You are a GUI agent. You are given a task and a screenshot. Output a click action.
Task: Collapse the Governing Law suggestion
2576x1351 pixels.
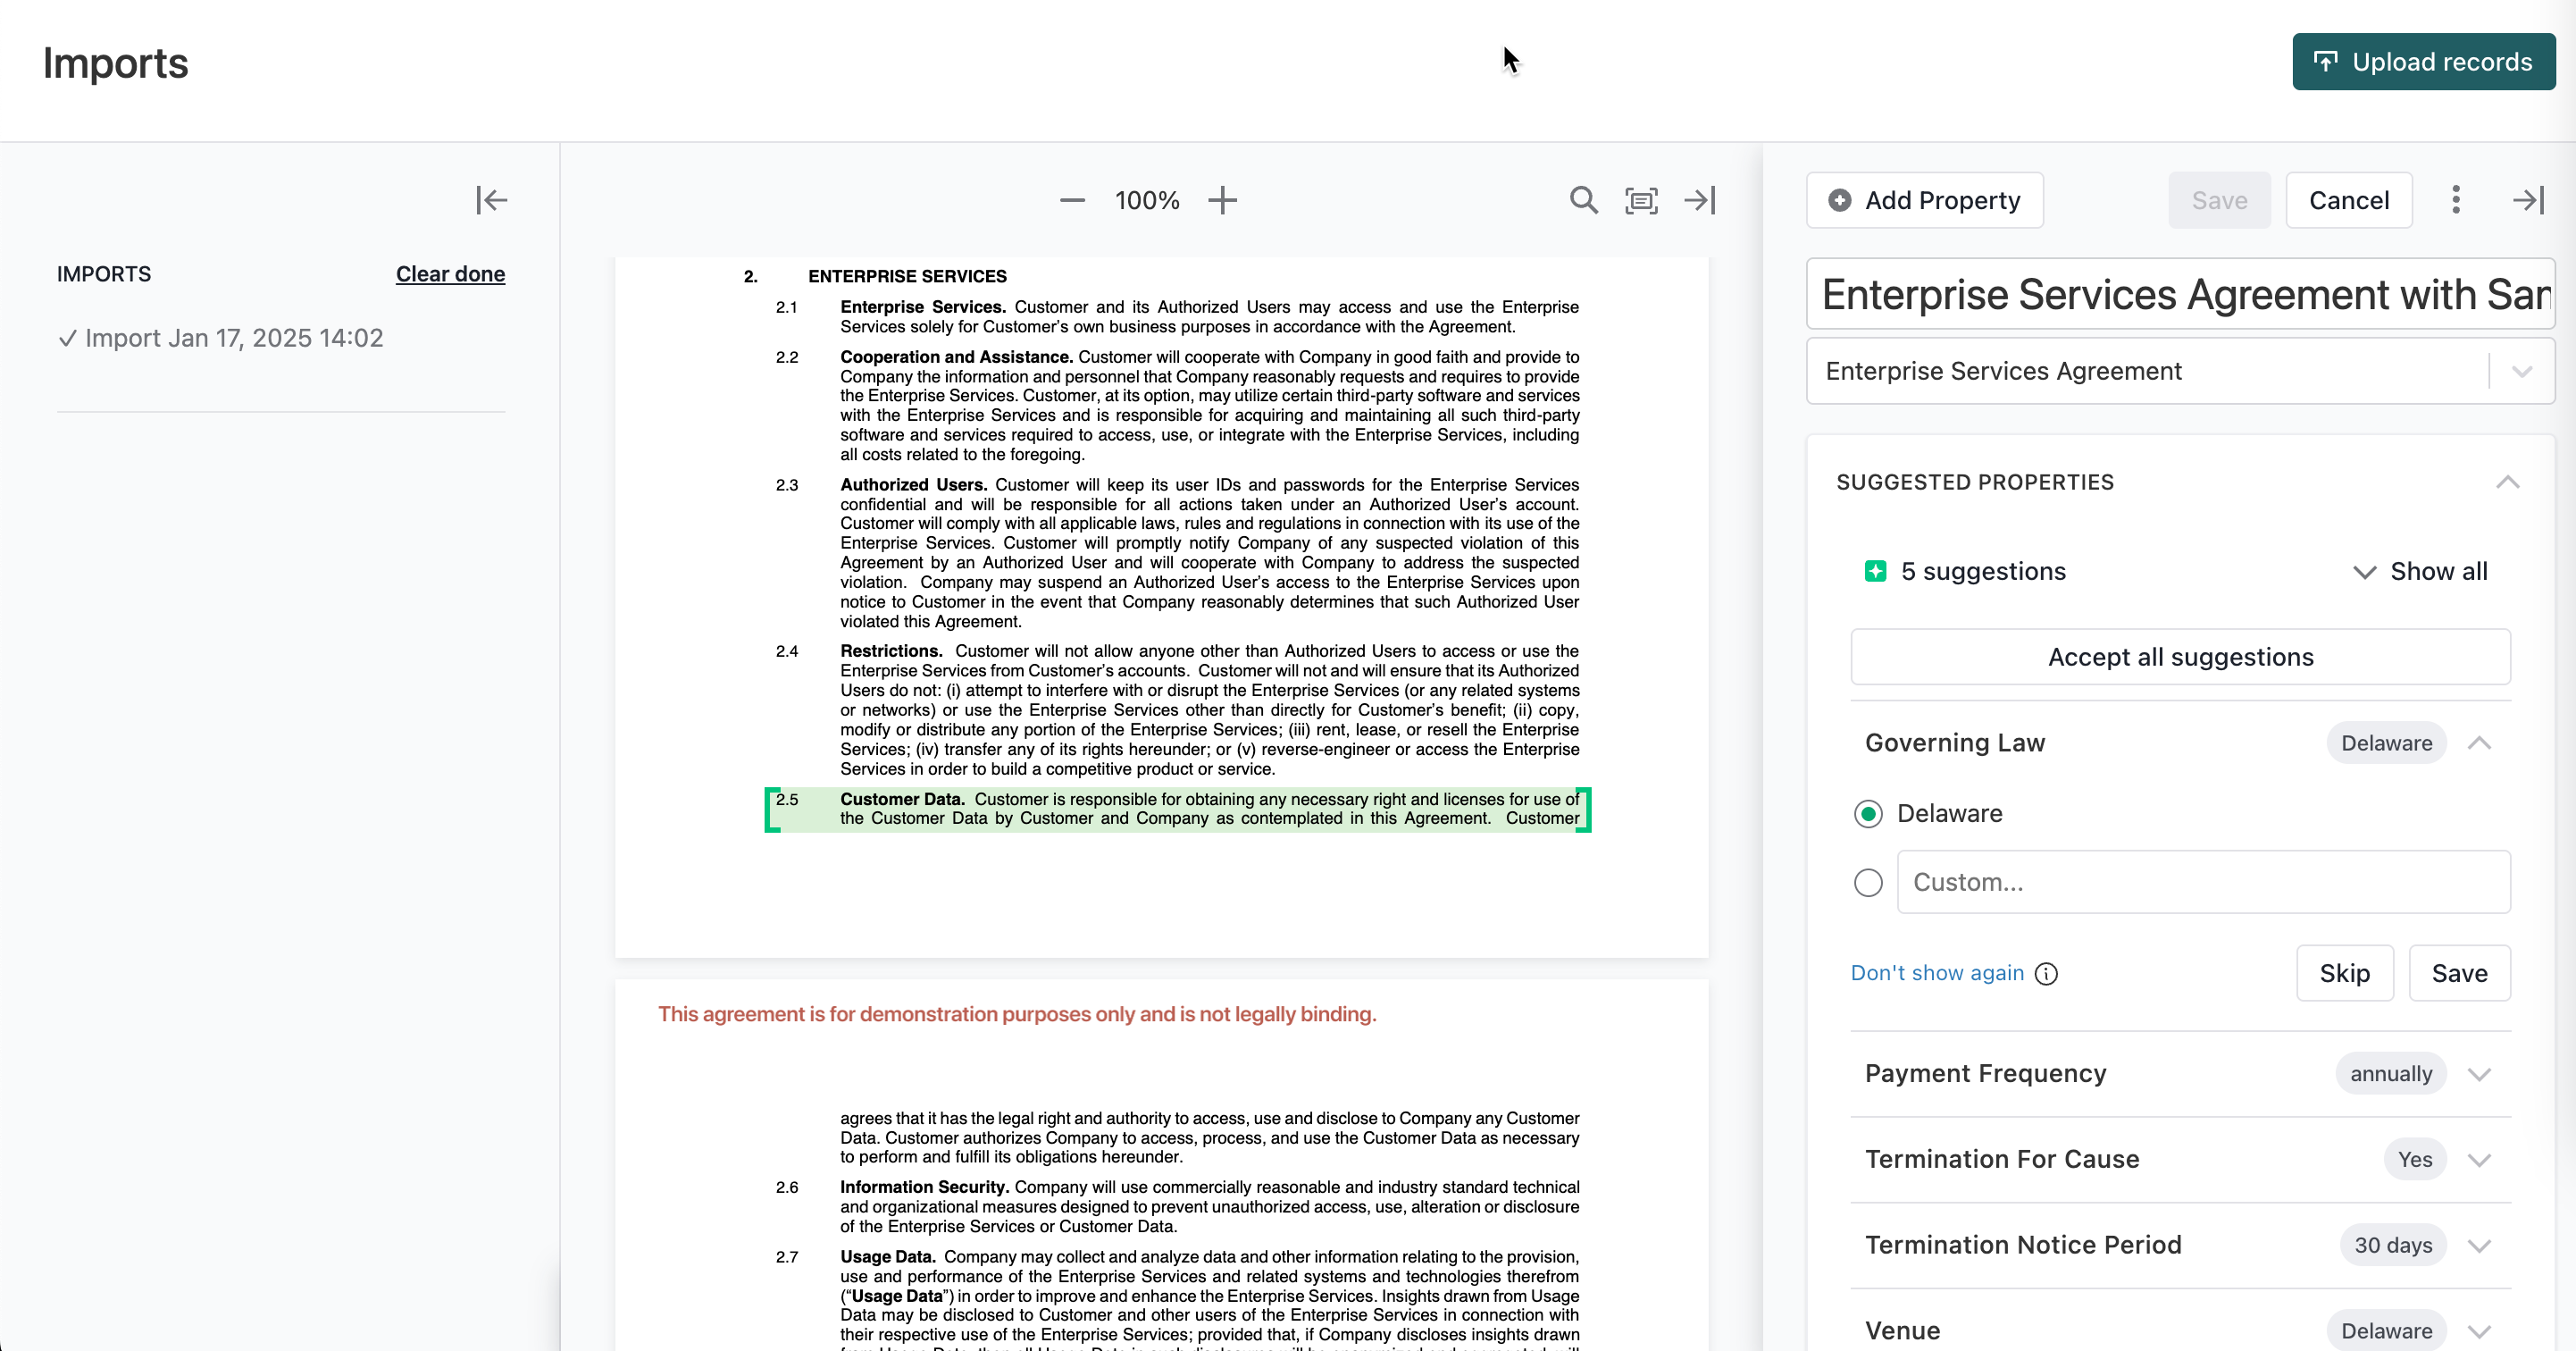[x=2478, y=743]
